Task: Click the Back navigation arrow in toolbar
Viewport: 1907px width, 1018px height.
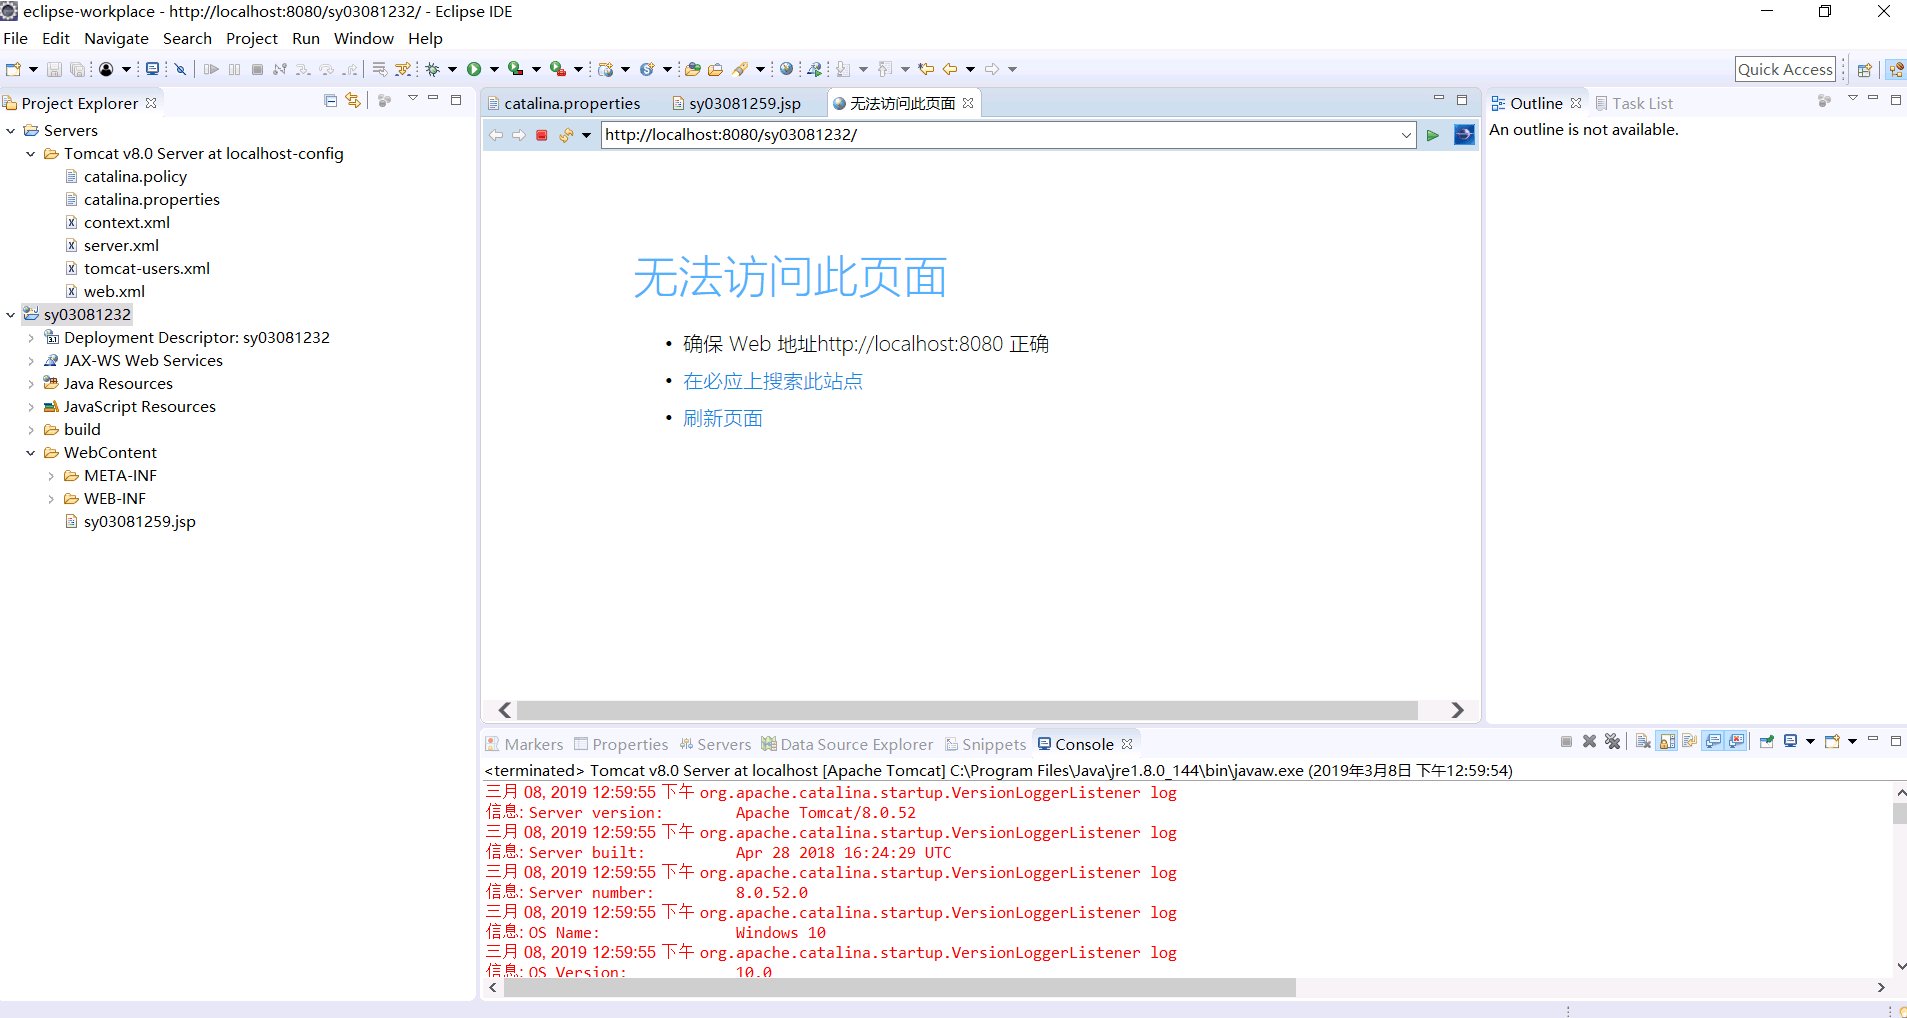Action: pyautogui.click(x=949, y=69)
